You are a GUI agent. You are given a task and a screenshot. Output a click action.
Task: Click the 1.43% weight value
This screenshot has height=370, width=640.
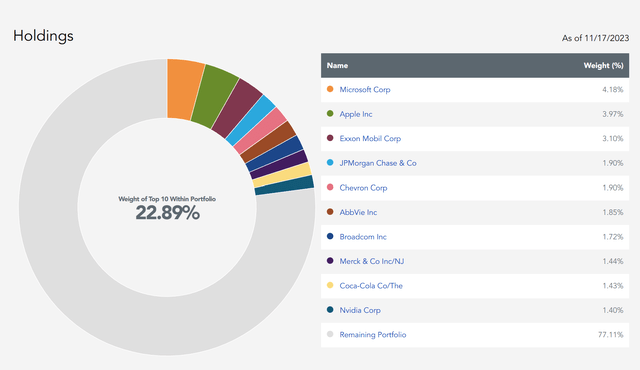(x=613, y=286)
